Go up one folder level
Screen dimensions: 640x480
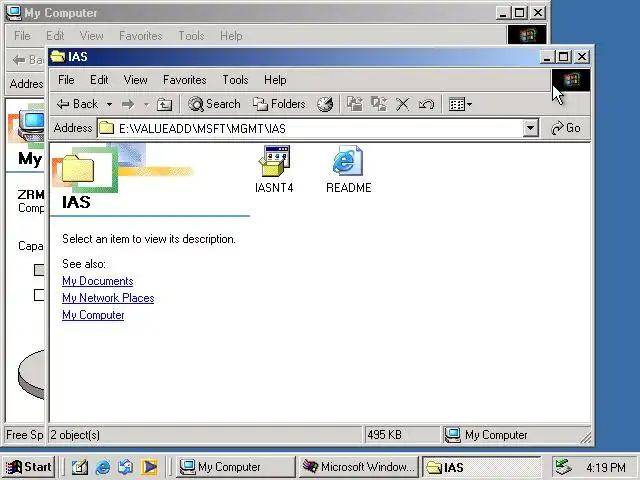[x=164, y=104]
